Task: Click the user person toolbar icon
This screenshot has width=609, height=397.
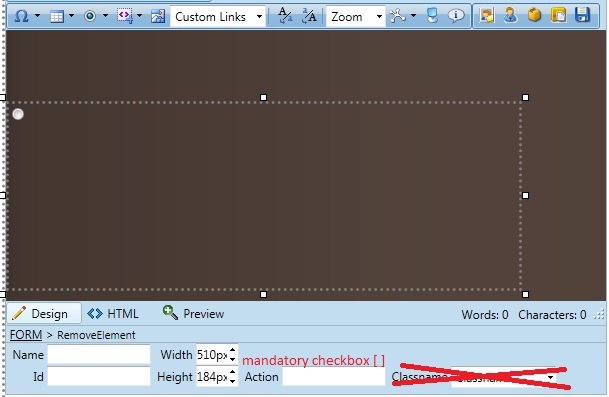Action: (x=510, y=16)
